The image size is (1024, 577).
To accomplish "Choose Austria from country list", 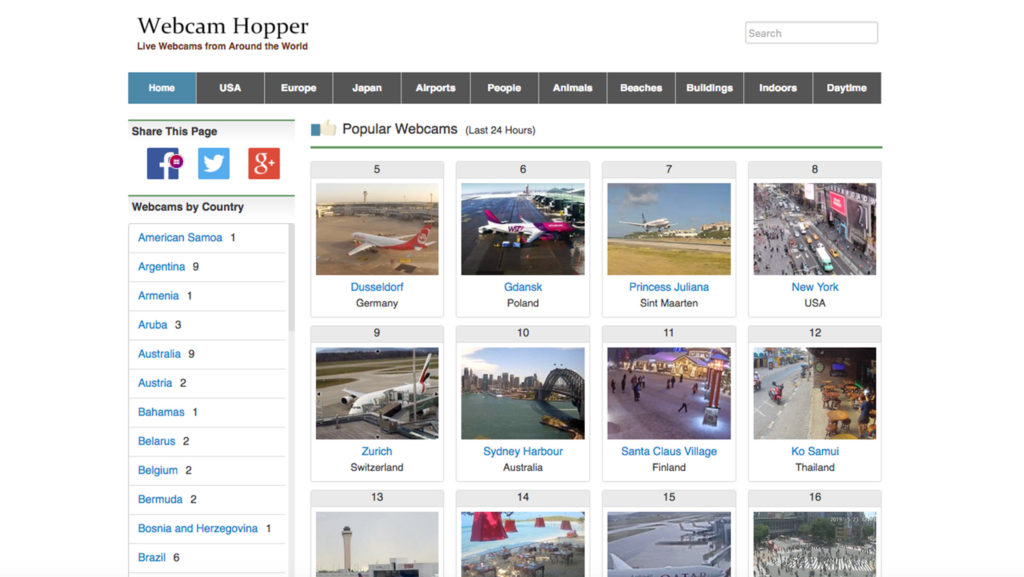I will click(x=155, y=383).
